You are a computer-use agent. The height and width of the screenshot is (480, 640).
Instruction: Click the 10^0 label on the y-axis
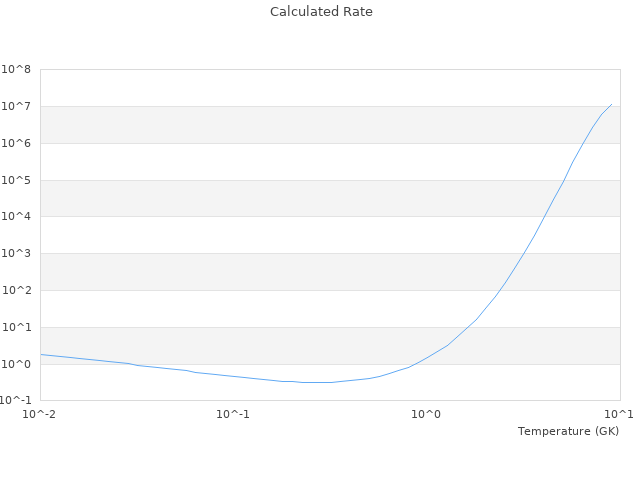pyautogui.click(x=17, y=364)
